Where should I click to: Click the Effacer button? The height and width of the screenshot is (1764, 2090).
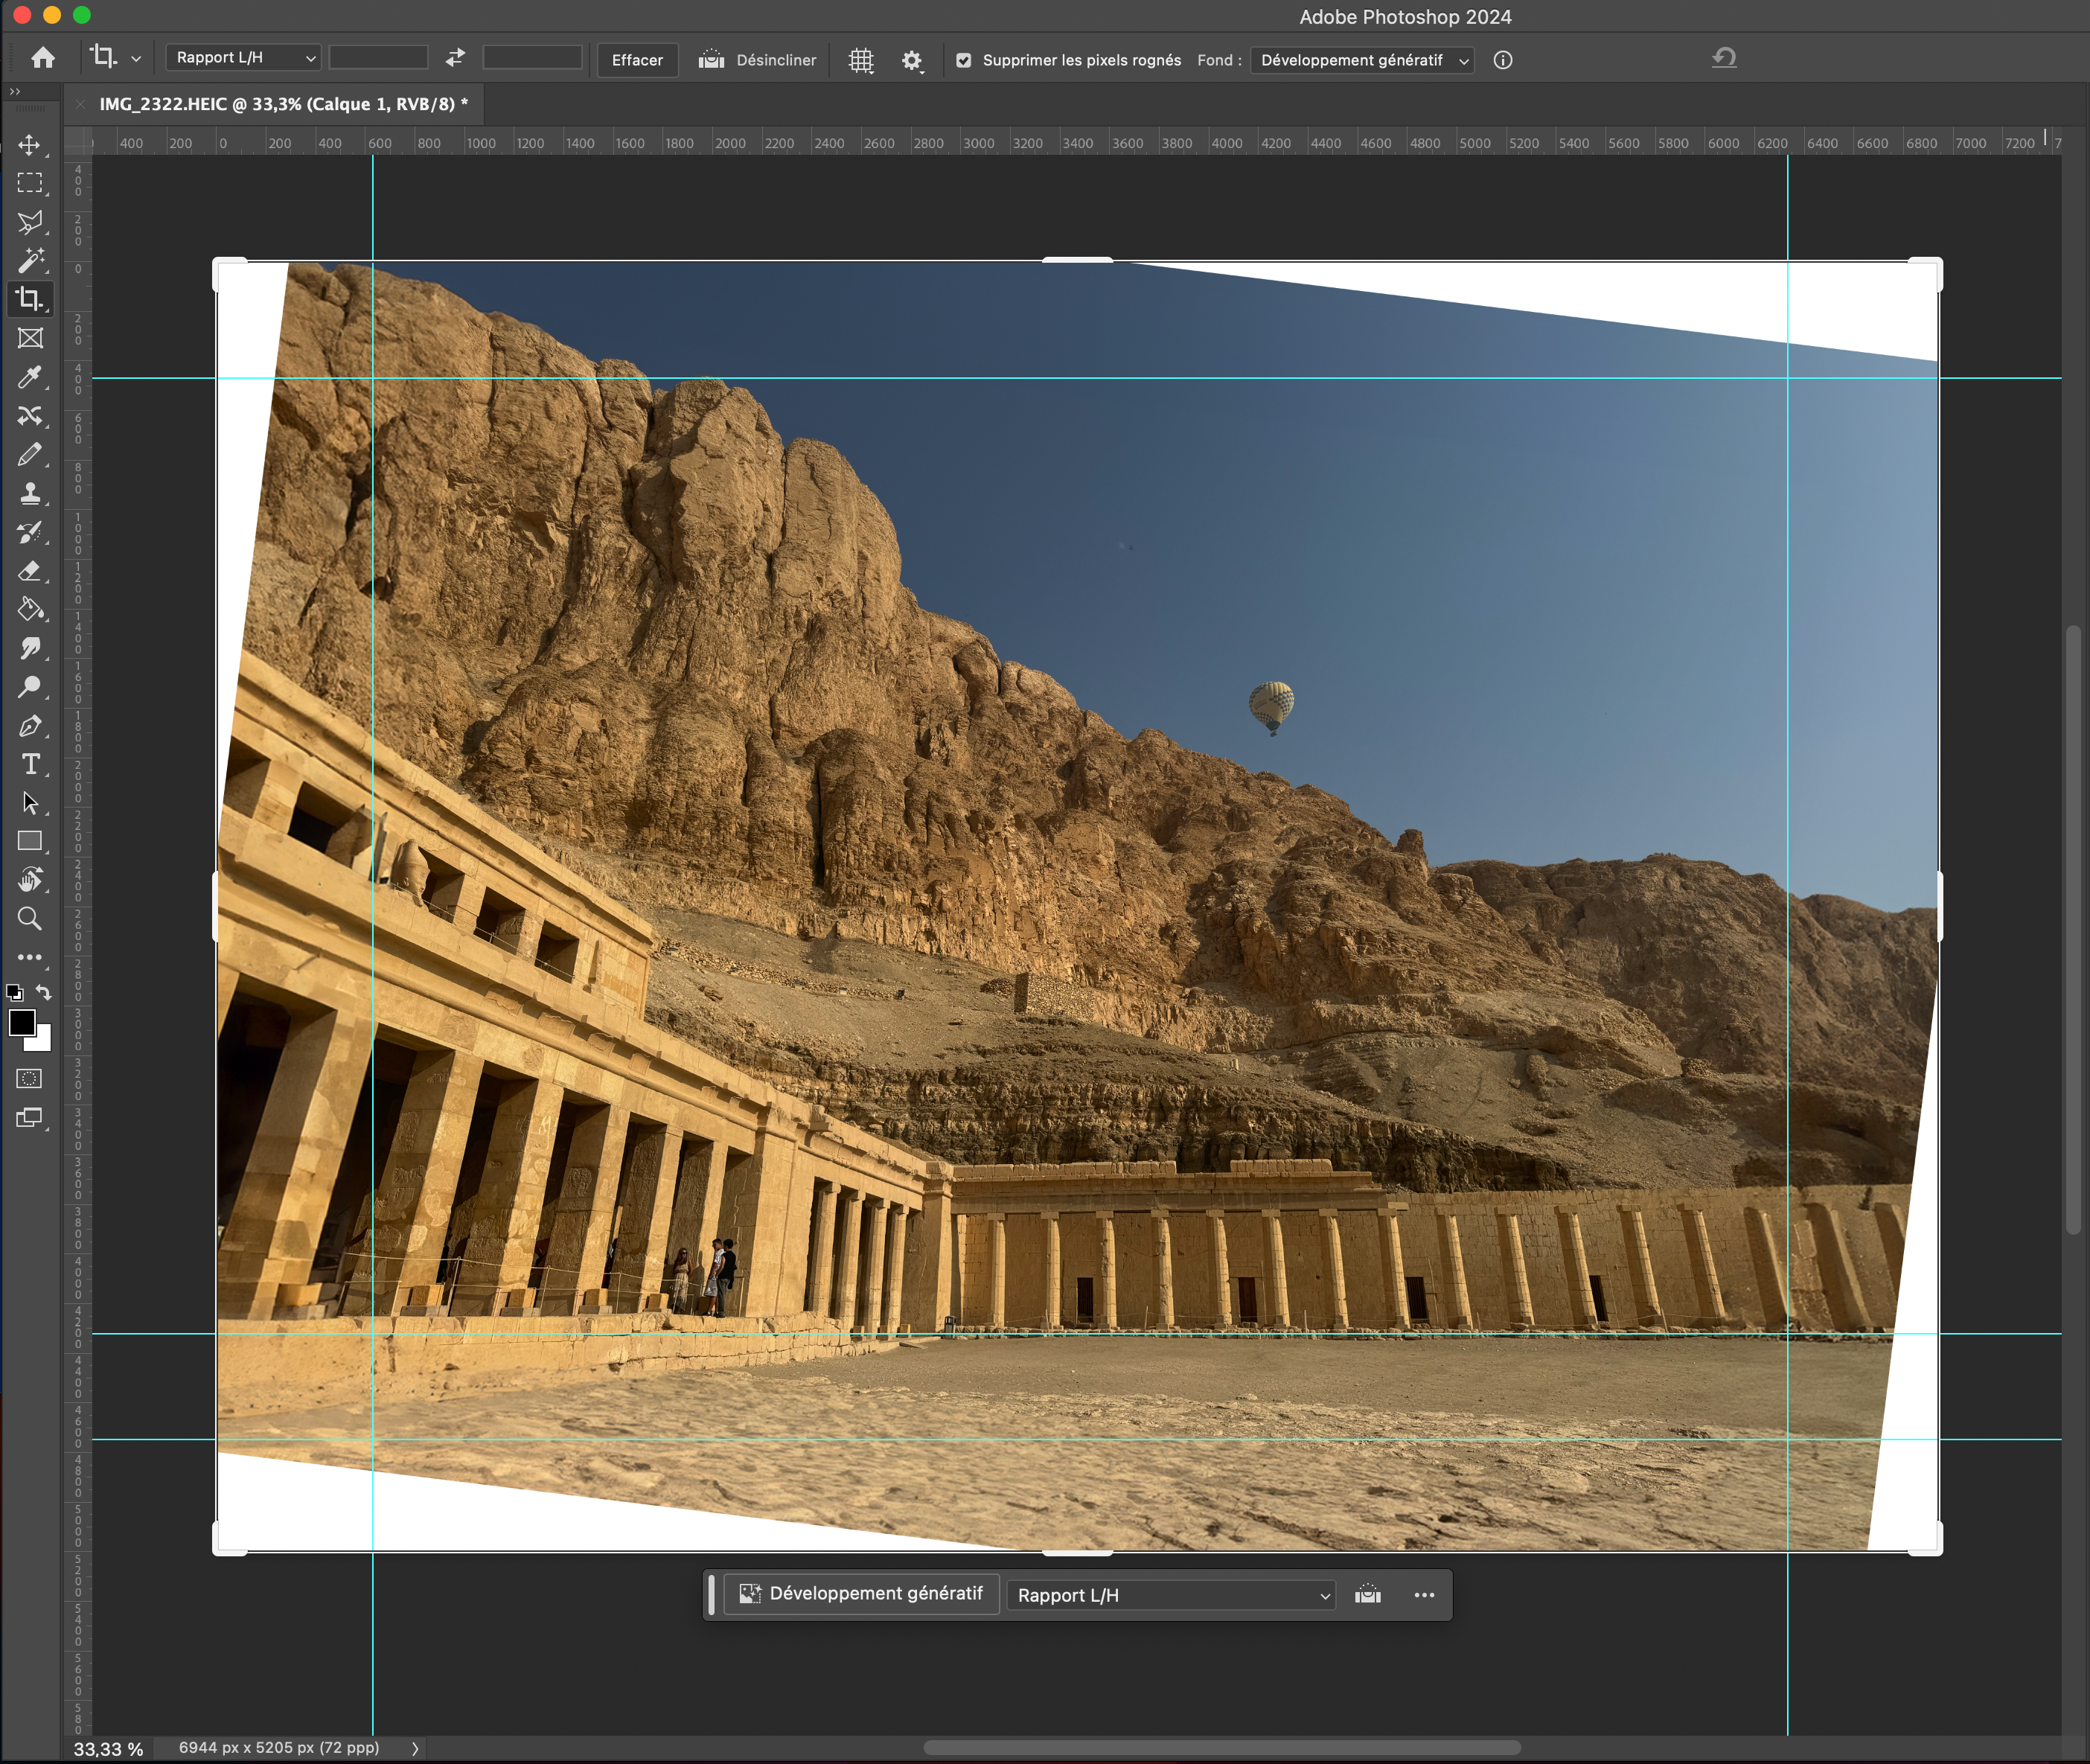pyautogui.click(x=637, y=60)
